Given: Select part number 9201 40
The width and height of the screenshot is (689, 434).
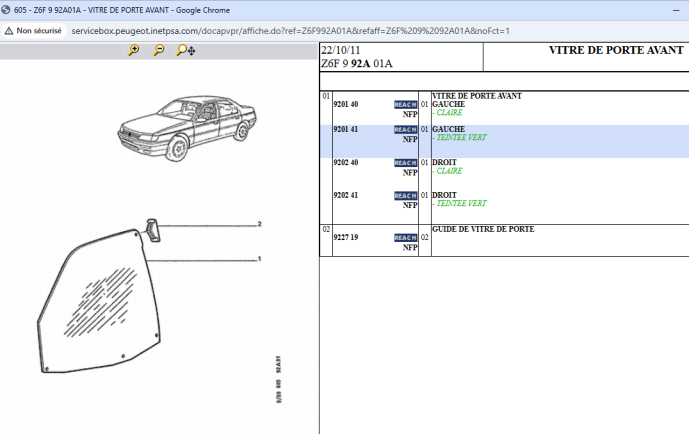Looking at the screenshot, I should point(346,105).
